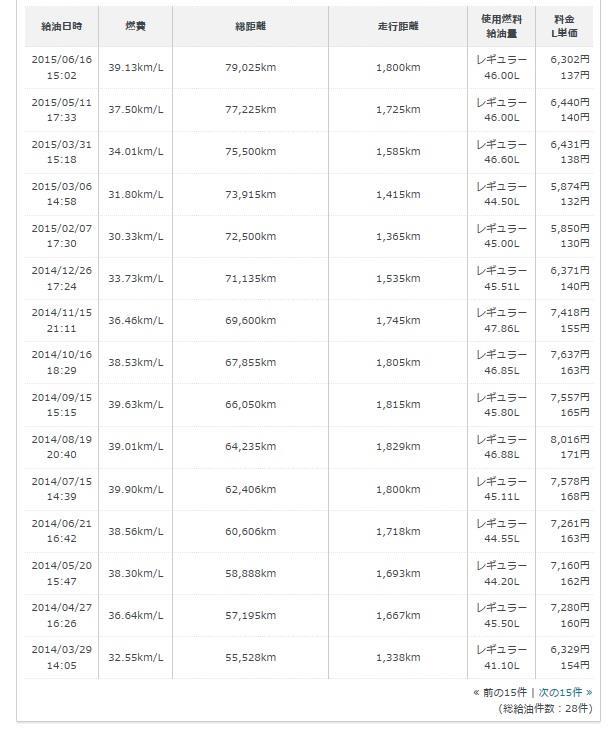The image size is (615, 735).
Task: Click the 55,528km total distance cell
Action: [250, 657]
